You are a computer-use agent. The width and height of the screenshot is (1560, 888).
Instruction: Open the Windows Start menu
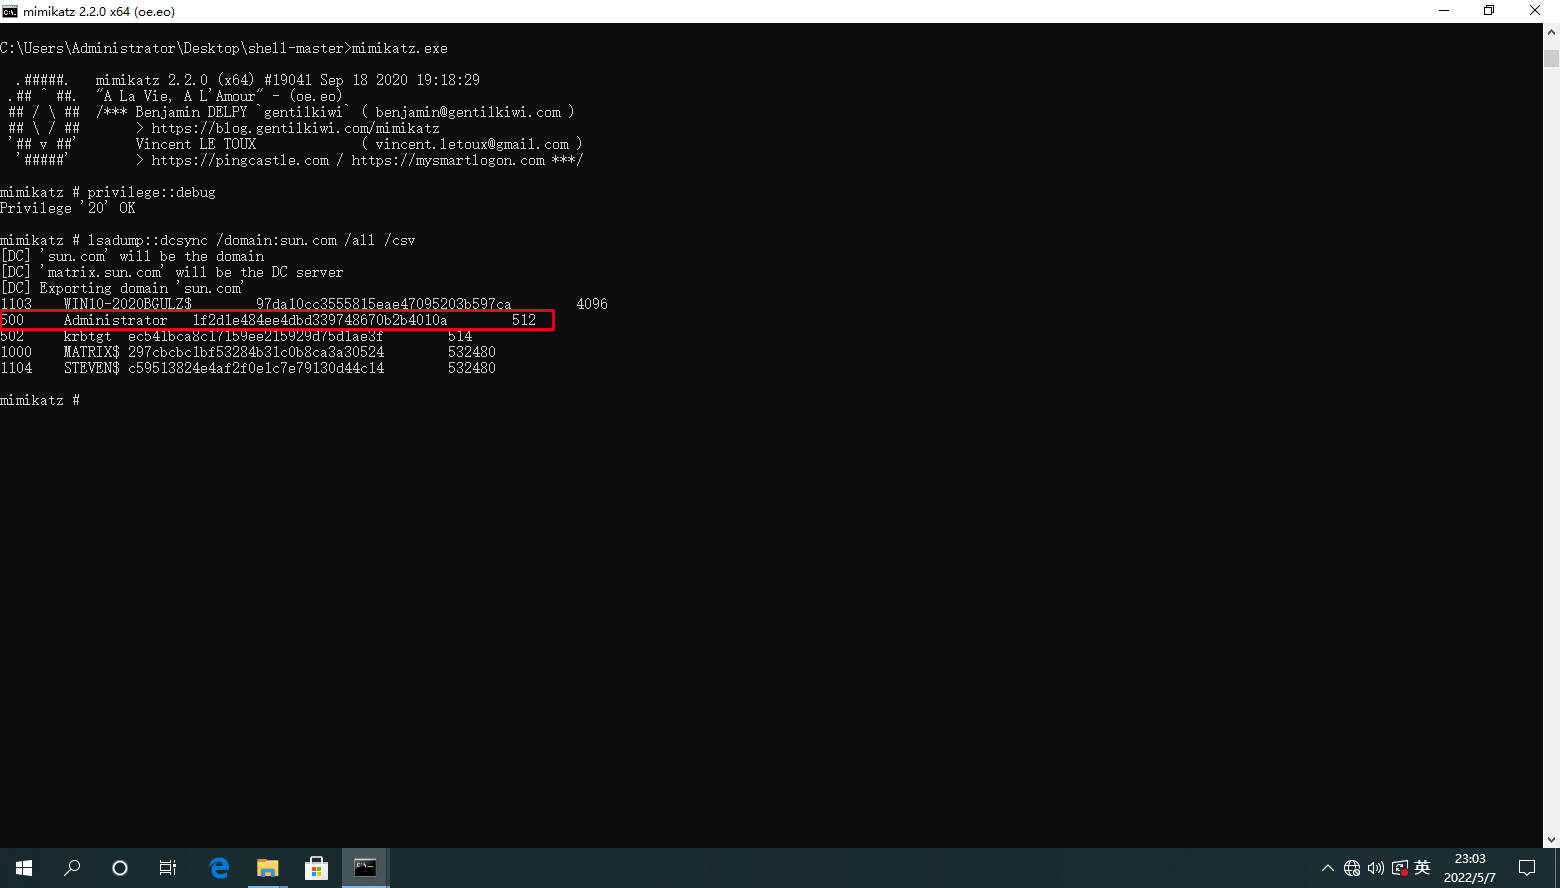(x=24, y=868)
